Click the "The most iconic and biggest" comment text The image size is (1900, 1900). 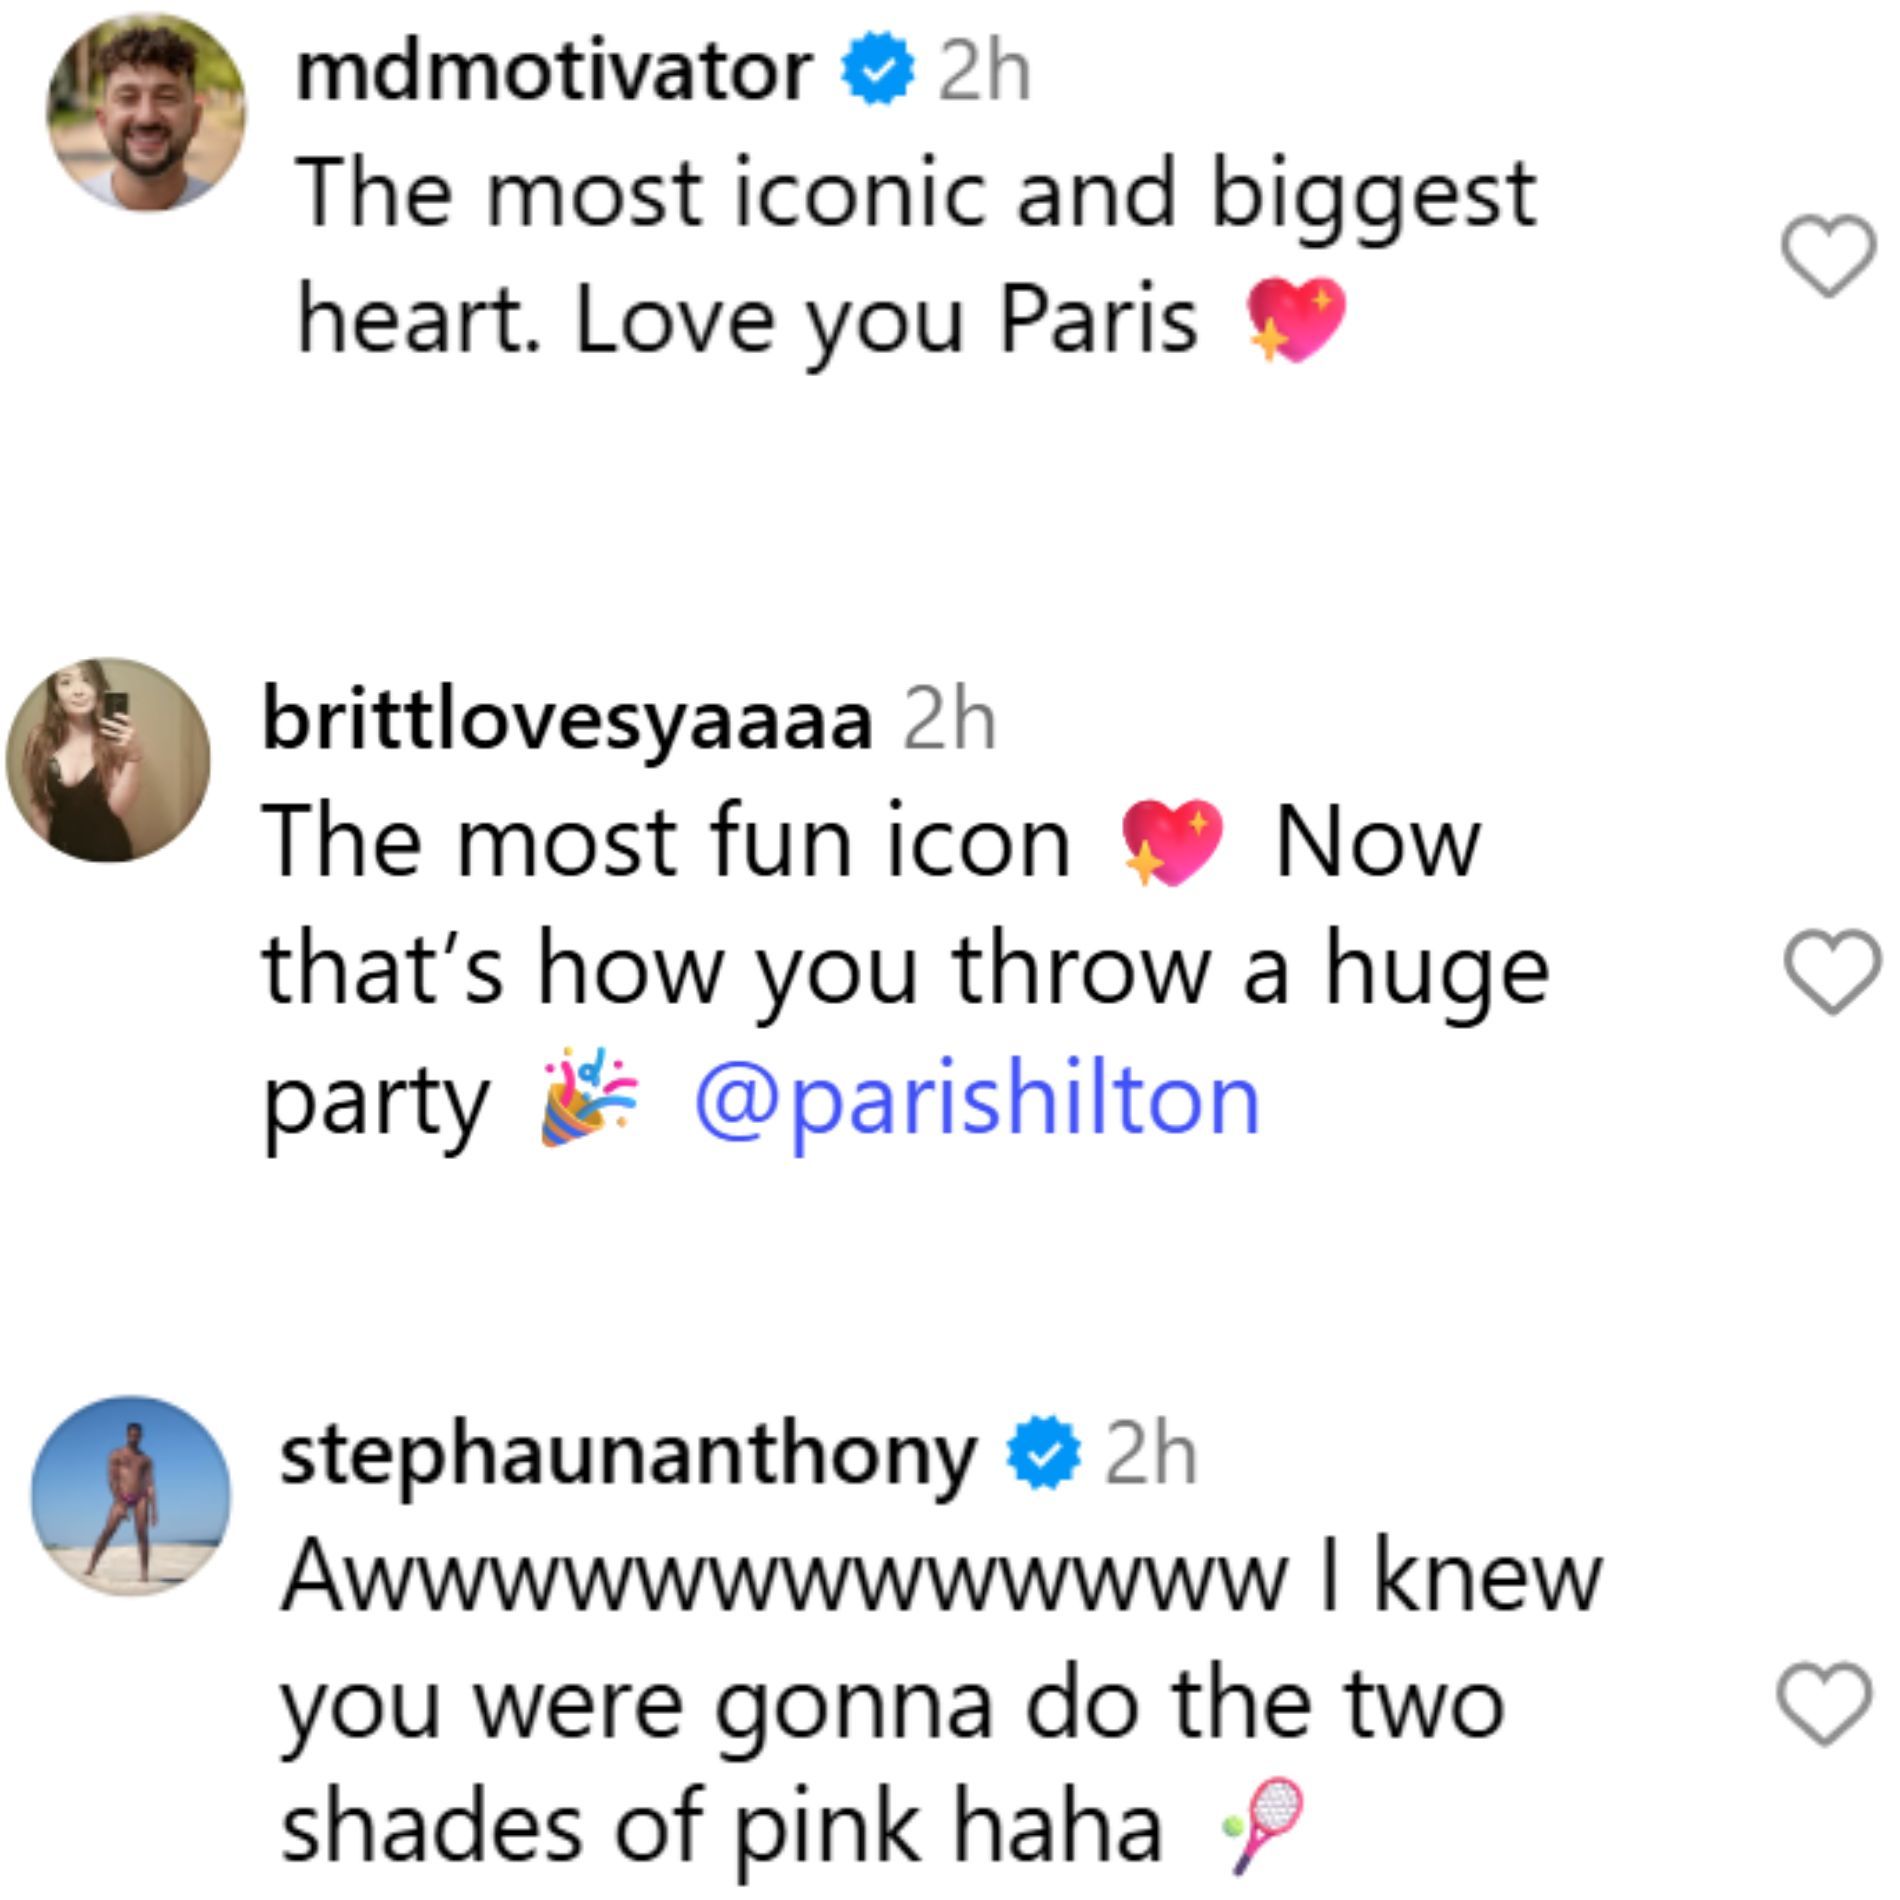(915, 194)
